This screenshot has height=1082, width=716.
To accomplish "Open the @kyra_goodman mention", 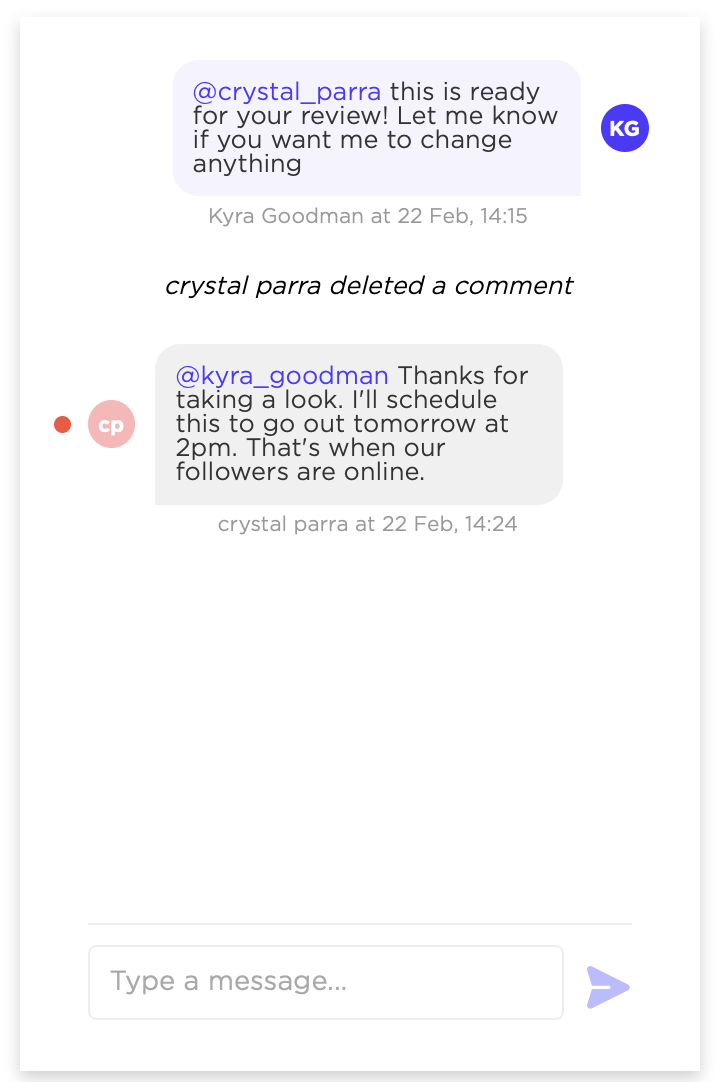I will 281,375.
